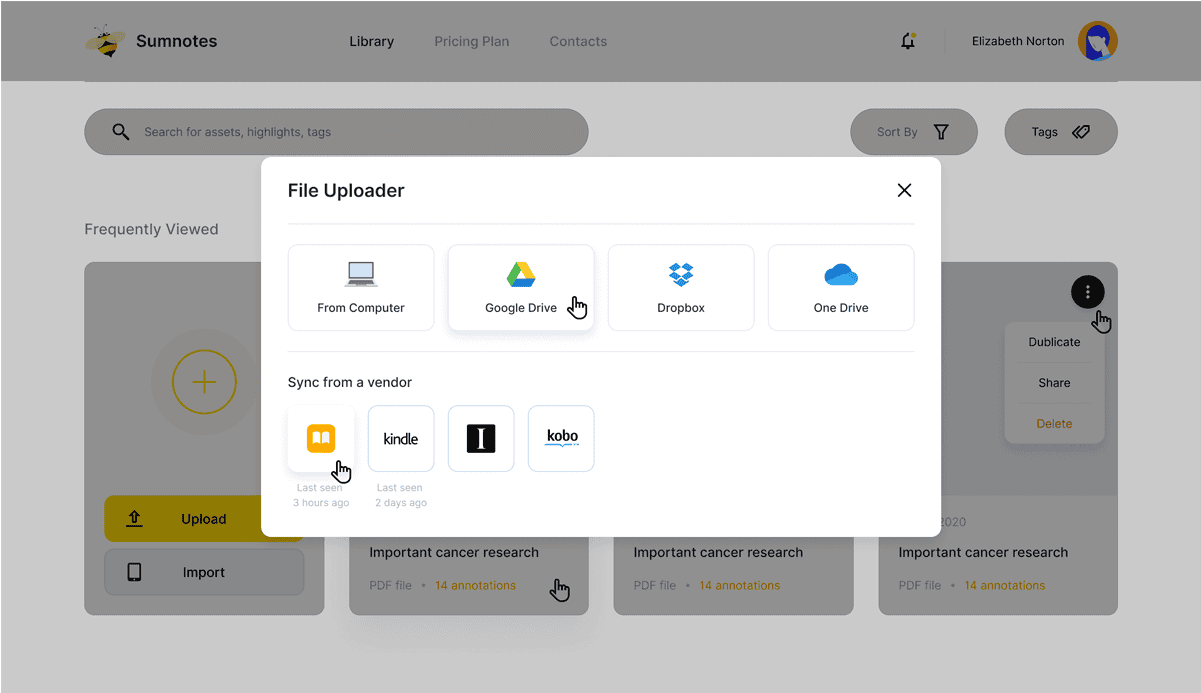Screen dimensions: 1201x693
Task: Focus the assets, highlights, tags search field
Action: pos(336,132)
